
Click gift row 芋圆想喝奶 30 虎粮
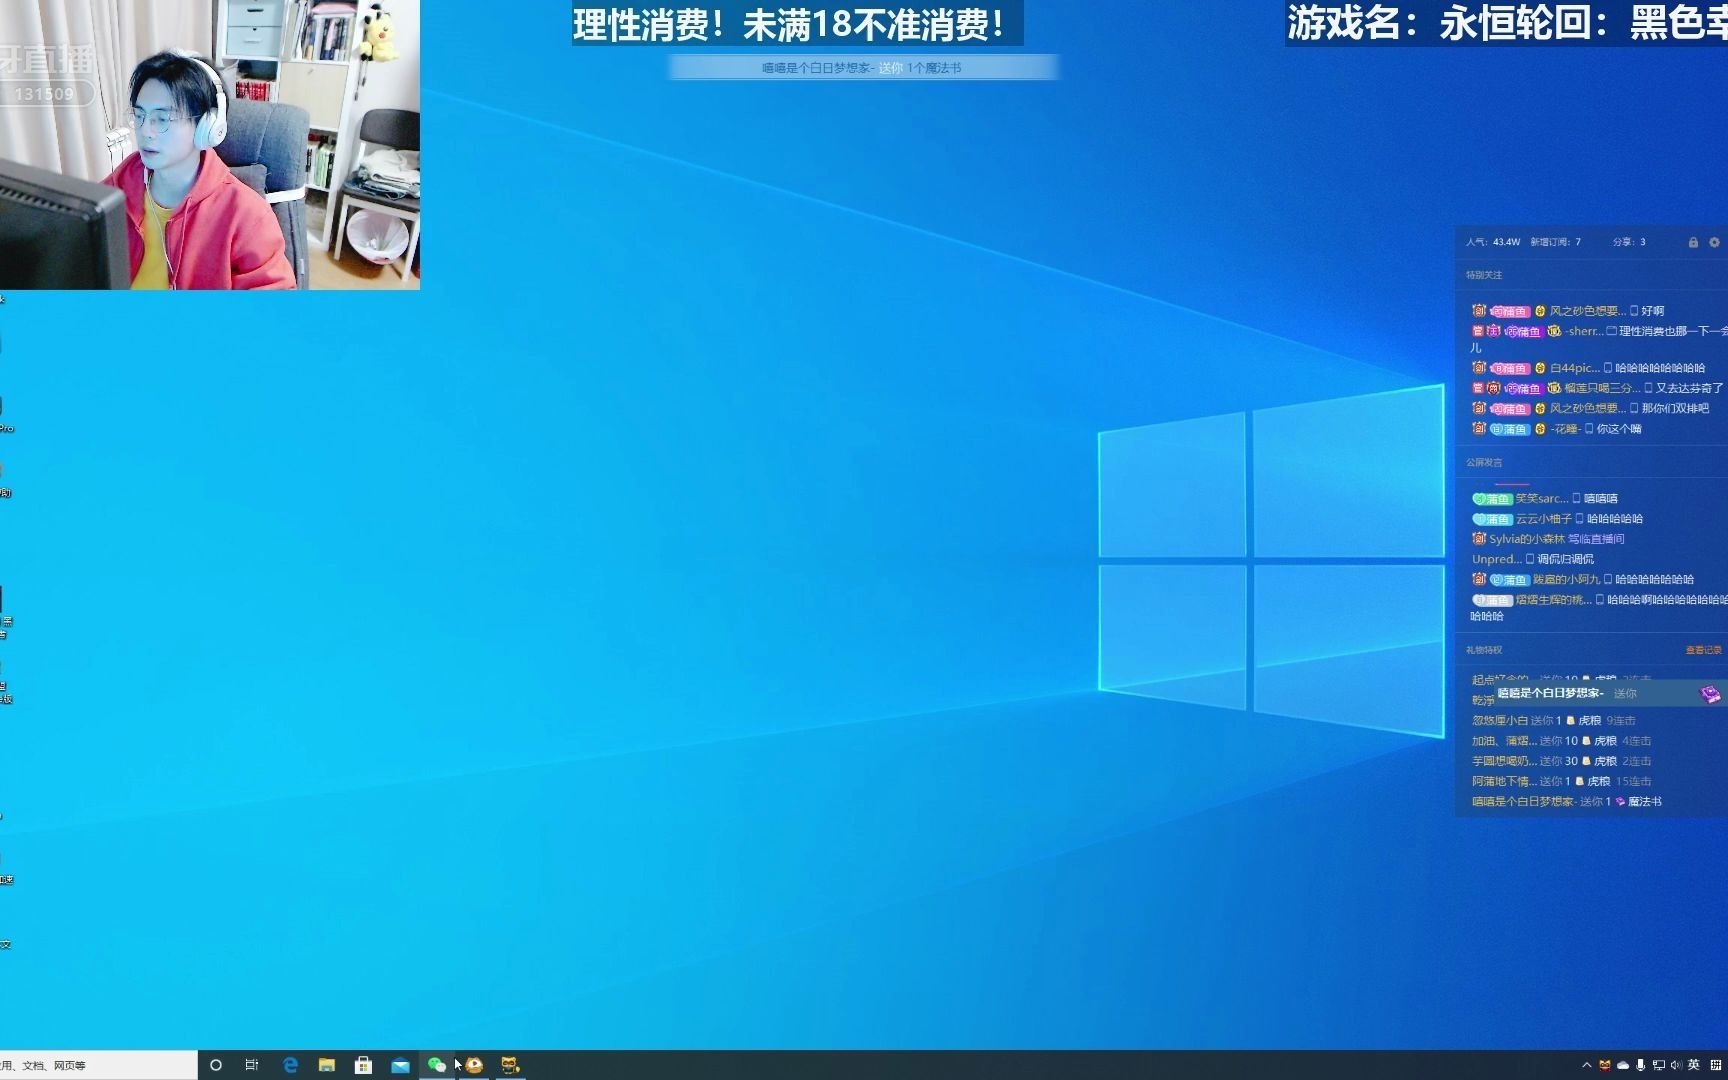pyautogui.click(x=1561, y=761)
